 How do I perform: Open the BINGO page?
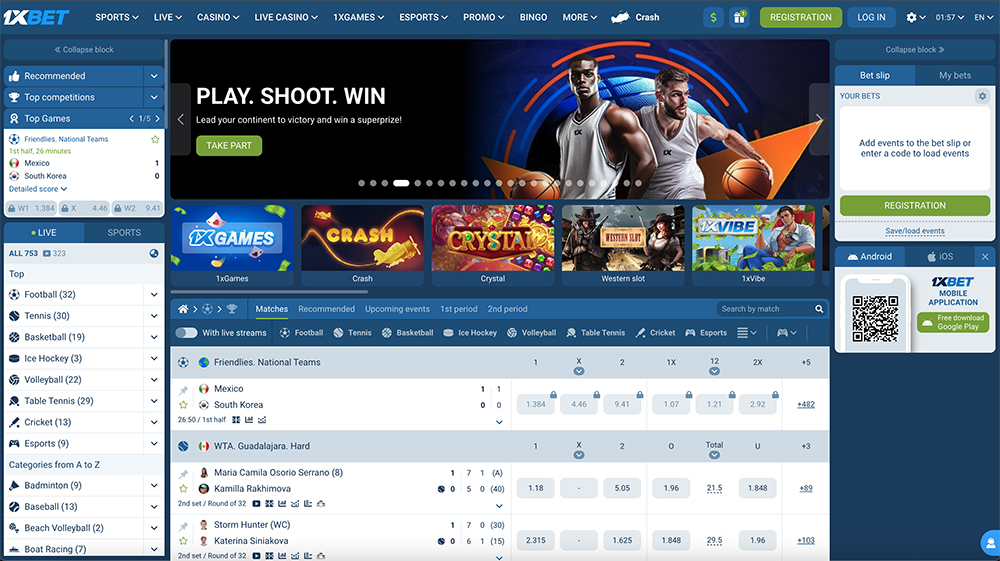click(533, 17)
